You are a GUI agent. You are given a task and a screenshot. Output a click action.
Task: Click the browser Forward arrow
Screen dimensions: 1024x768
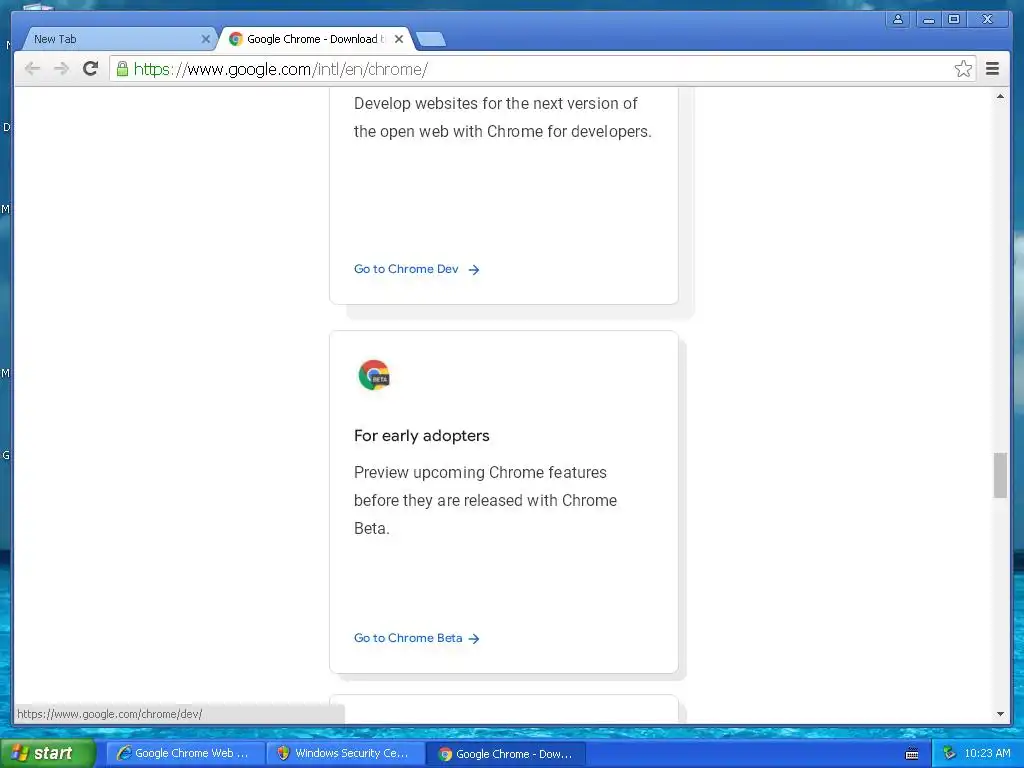pos(61,69)
